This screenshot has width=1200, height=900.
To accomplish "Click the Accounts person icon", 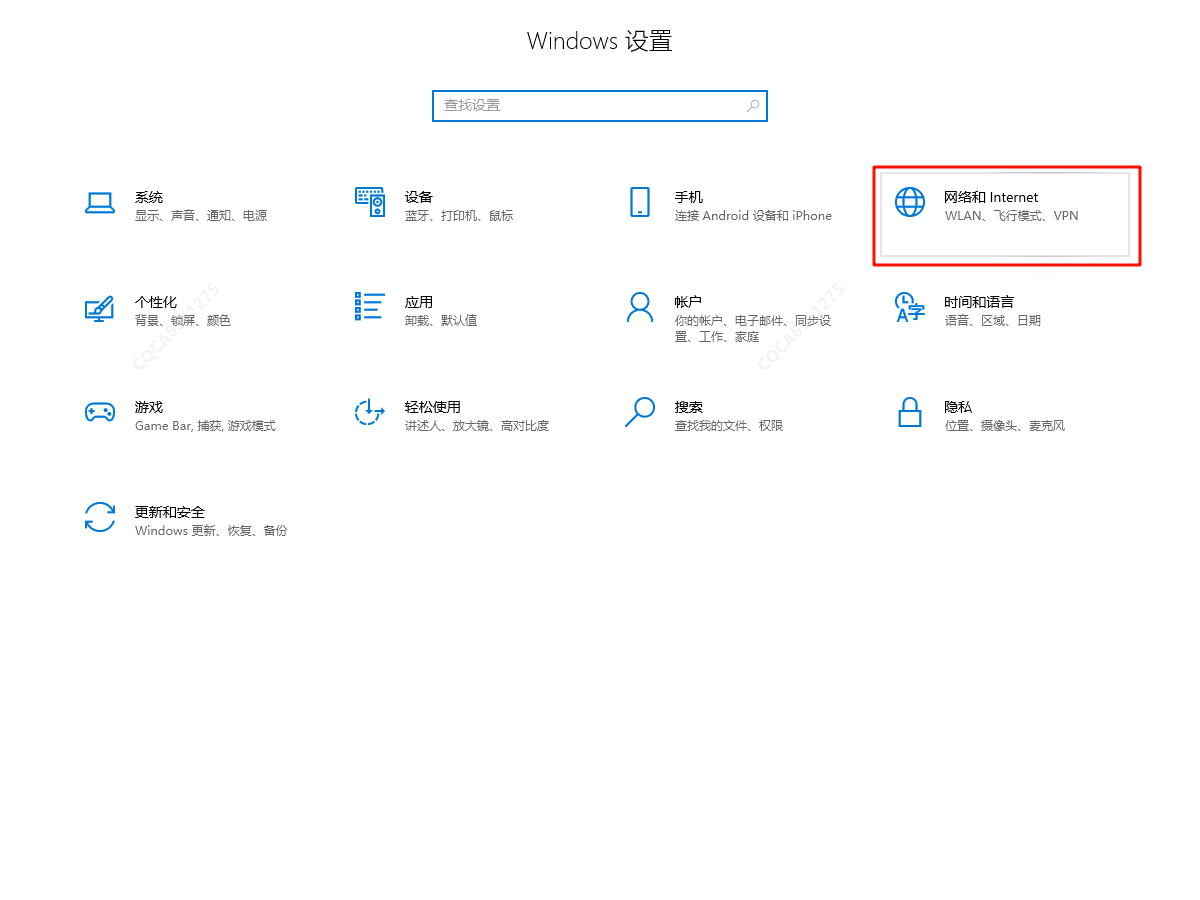I will (640, 307).
